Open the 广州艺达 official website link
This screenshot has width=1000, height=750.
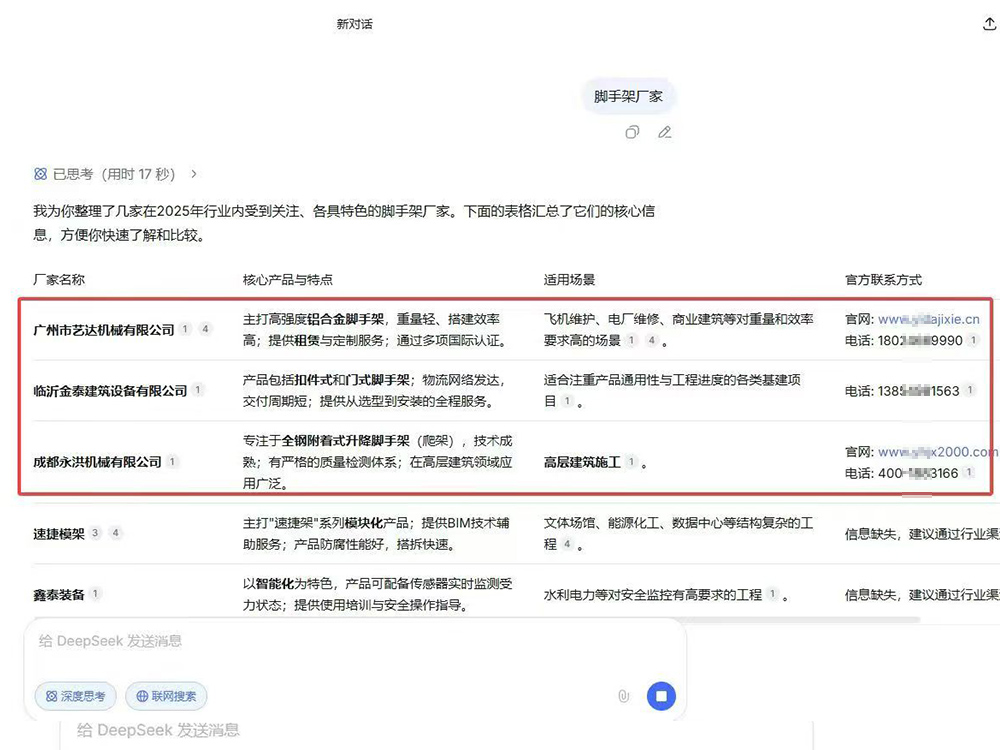tap(928, 320)
